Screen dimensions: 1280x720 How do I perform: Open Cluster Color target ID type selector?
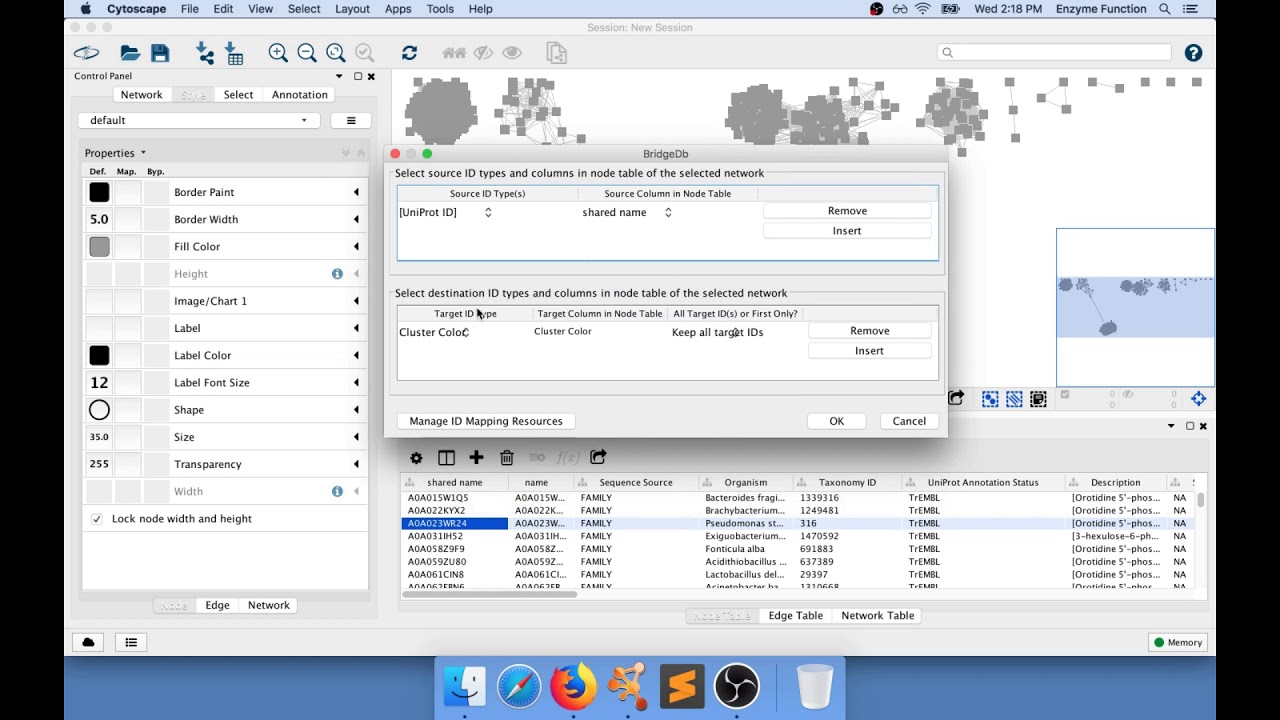[x=434, y=333]
